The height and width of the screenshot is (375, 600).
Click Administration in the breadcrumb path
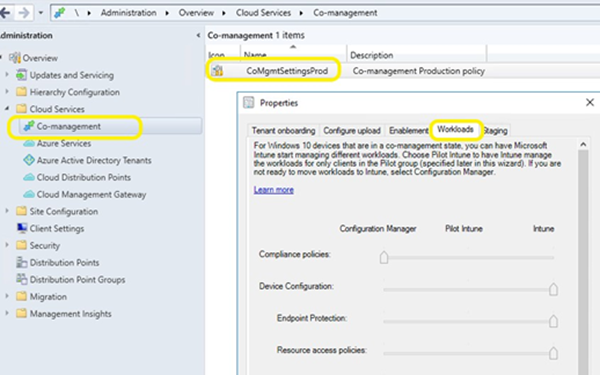(129, 13)
